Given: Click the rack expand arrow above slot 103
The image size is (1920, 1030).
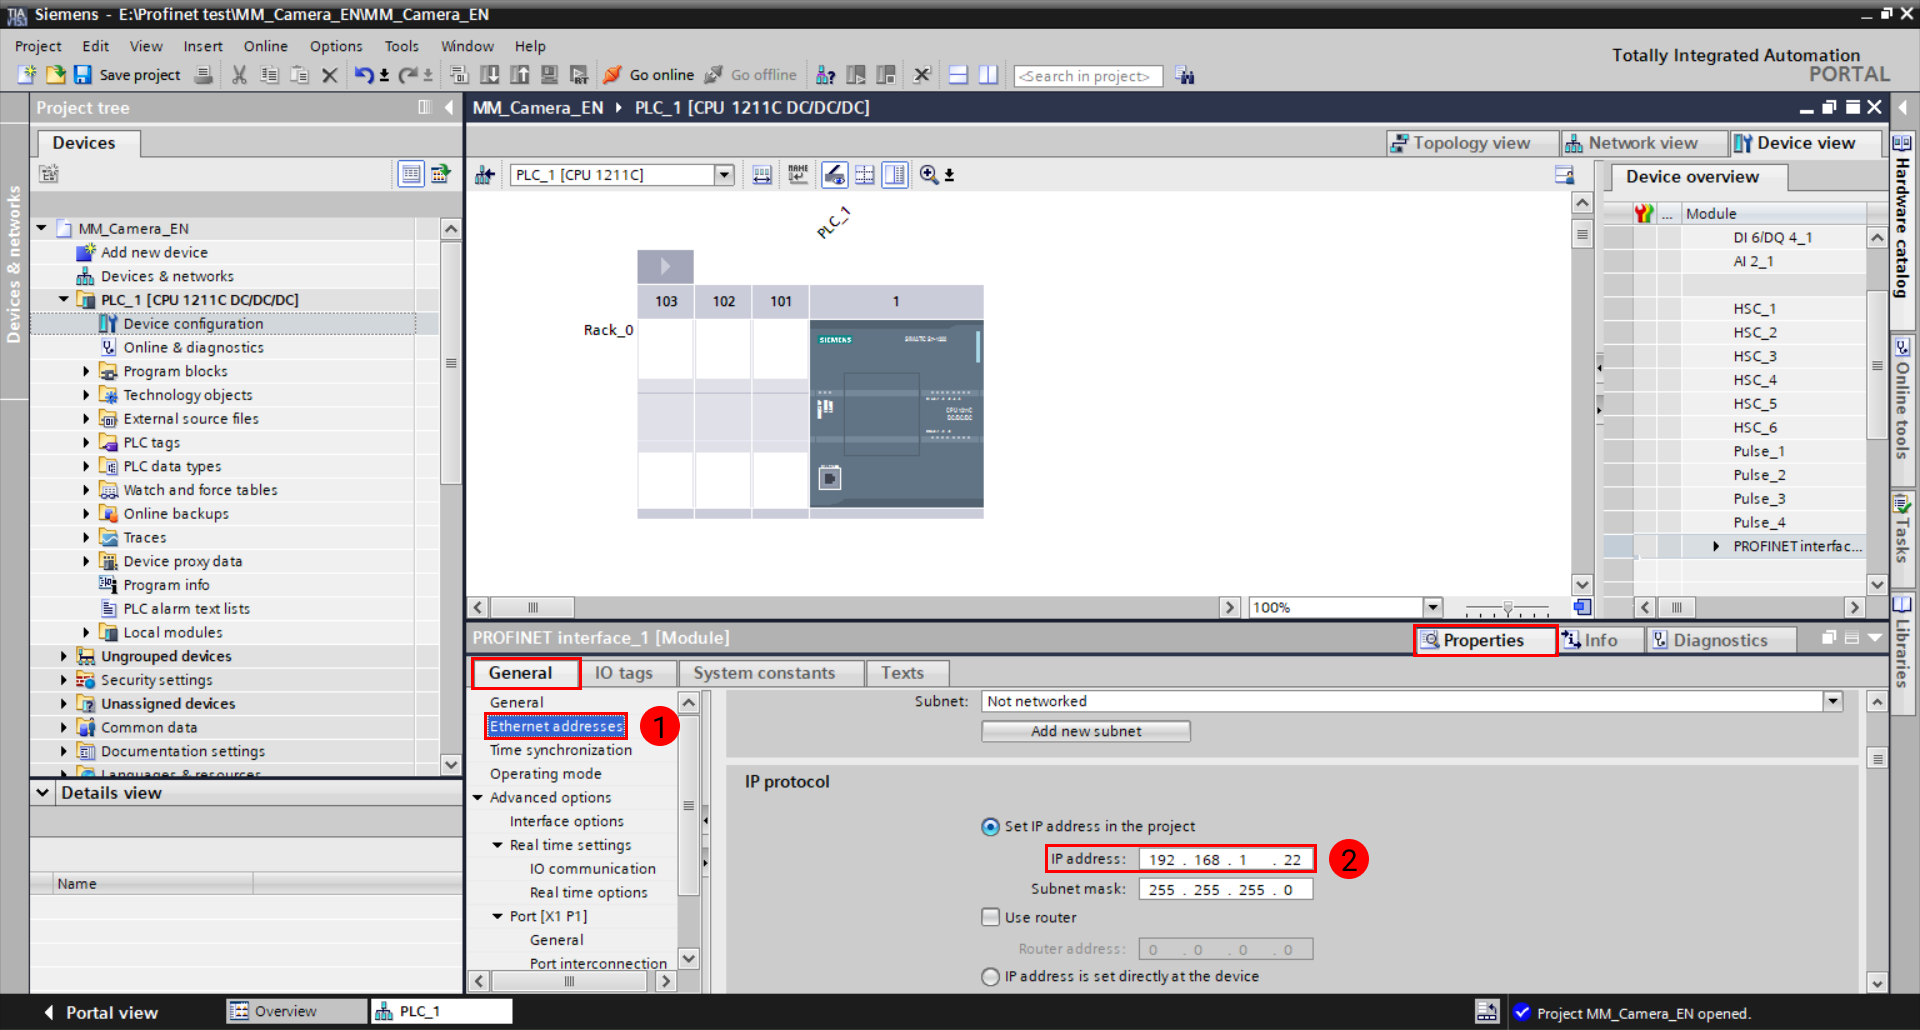Looking at the screenshot, I should [x=665, y=267].
